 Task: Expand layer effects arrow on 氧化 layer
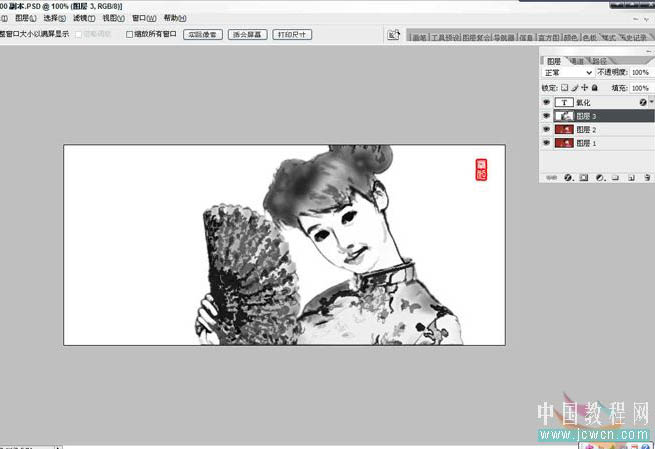click(651, 102)
